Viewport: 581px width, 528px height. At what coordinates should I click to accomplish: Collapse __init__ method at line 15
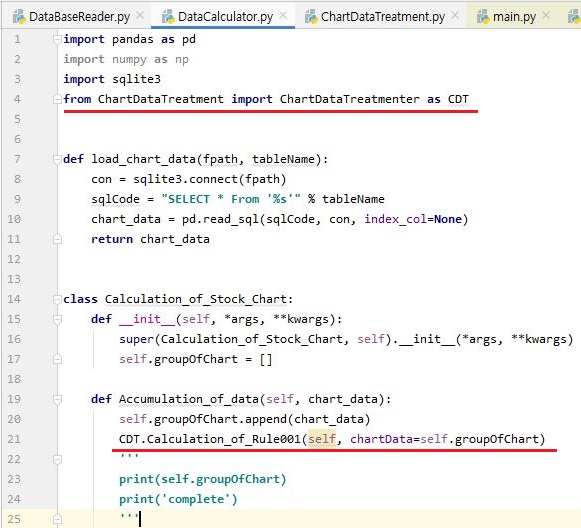coord(57,319)
